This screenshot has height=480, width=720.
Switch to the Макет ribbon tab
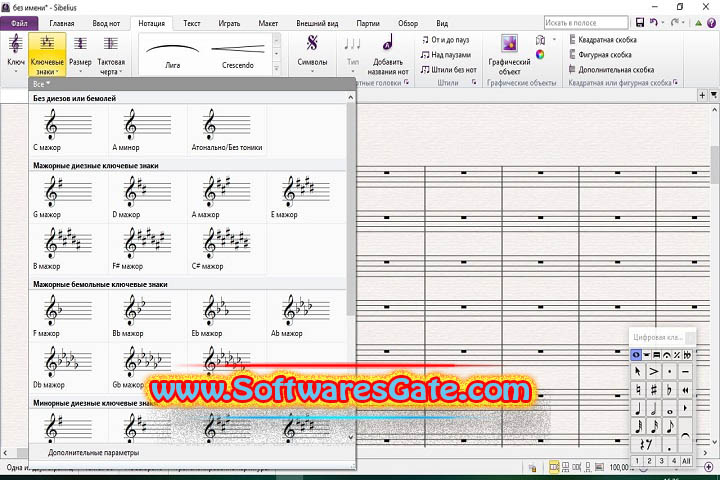pos(268,23)
